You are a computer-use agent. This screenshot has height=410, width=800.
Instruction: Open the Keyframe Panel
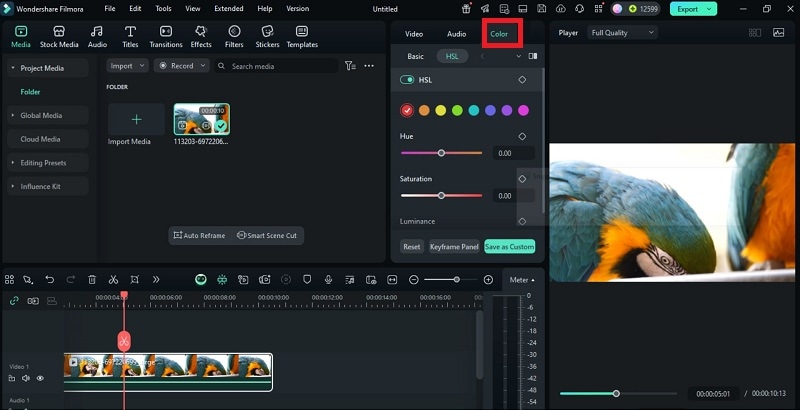(x=454, y=246)
